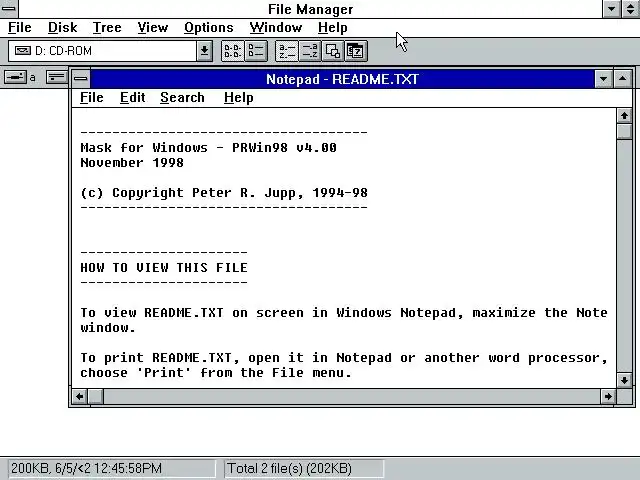This screenshot has height=480, width=640.
Task: Open Window menu in File Manager
Action: [276, 27]
